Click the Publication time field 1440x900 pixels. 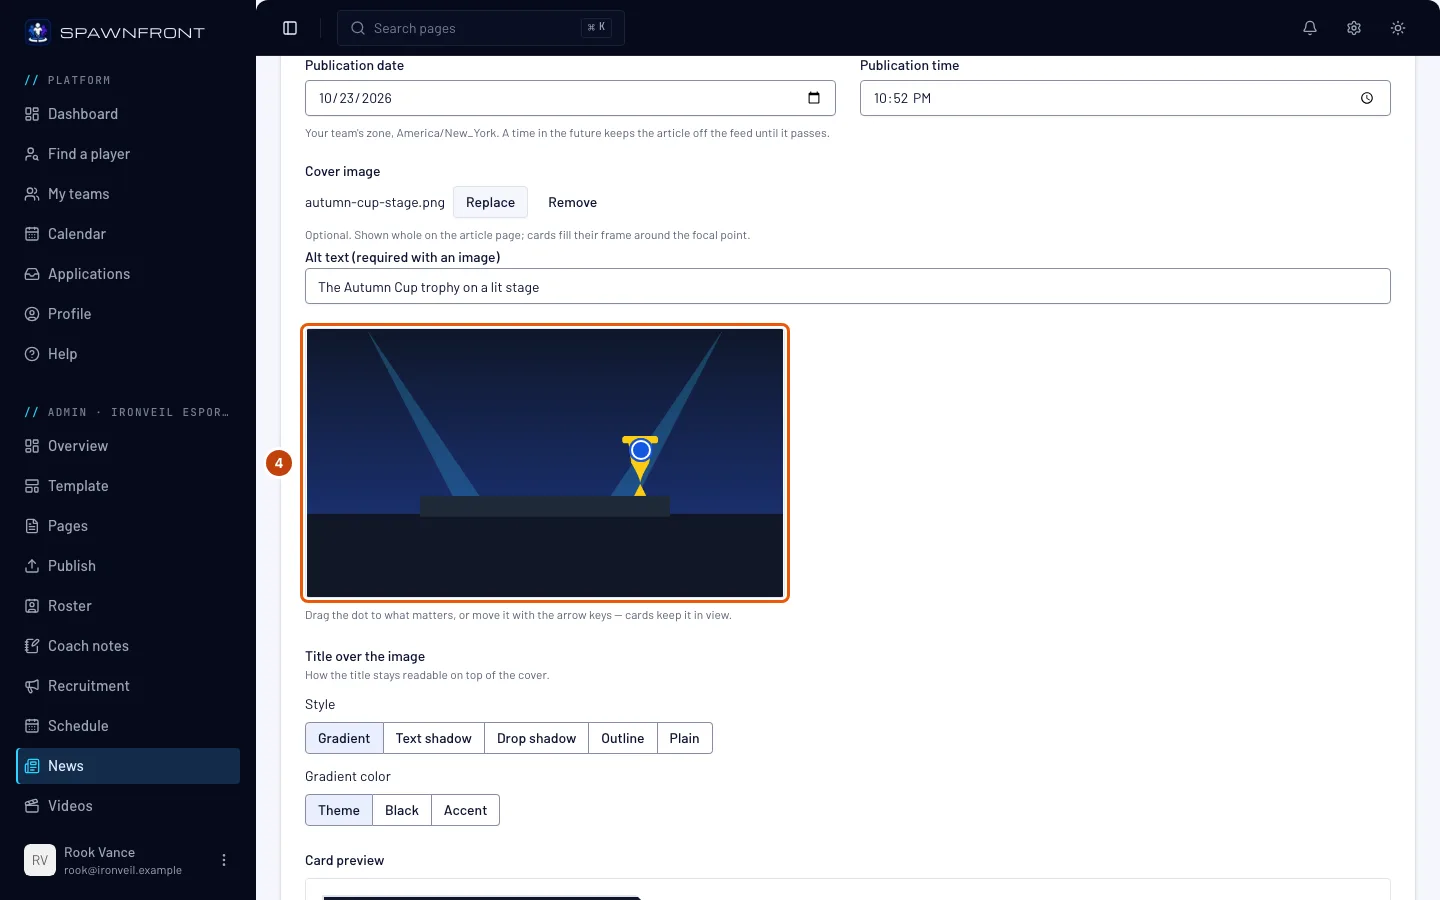coord(1125,98)
